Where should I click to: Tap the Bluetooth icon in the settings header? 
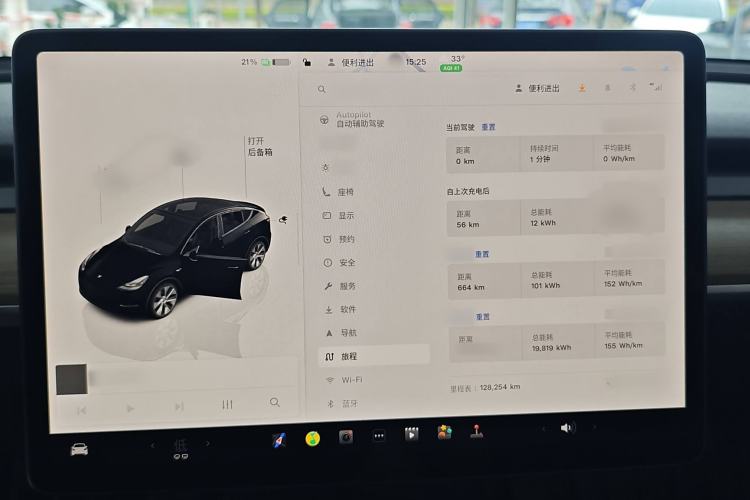[632, 88]
